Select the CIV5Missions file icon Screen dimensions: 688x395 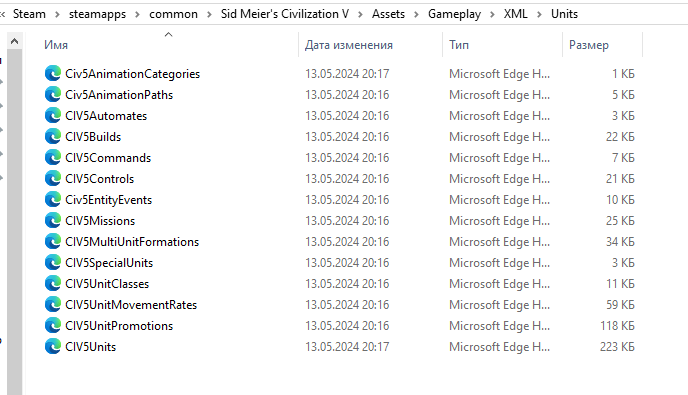point(53,221)
